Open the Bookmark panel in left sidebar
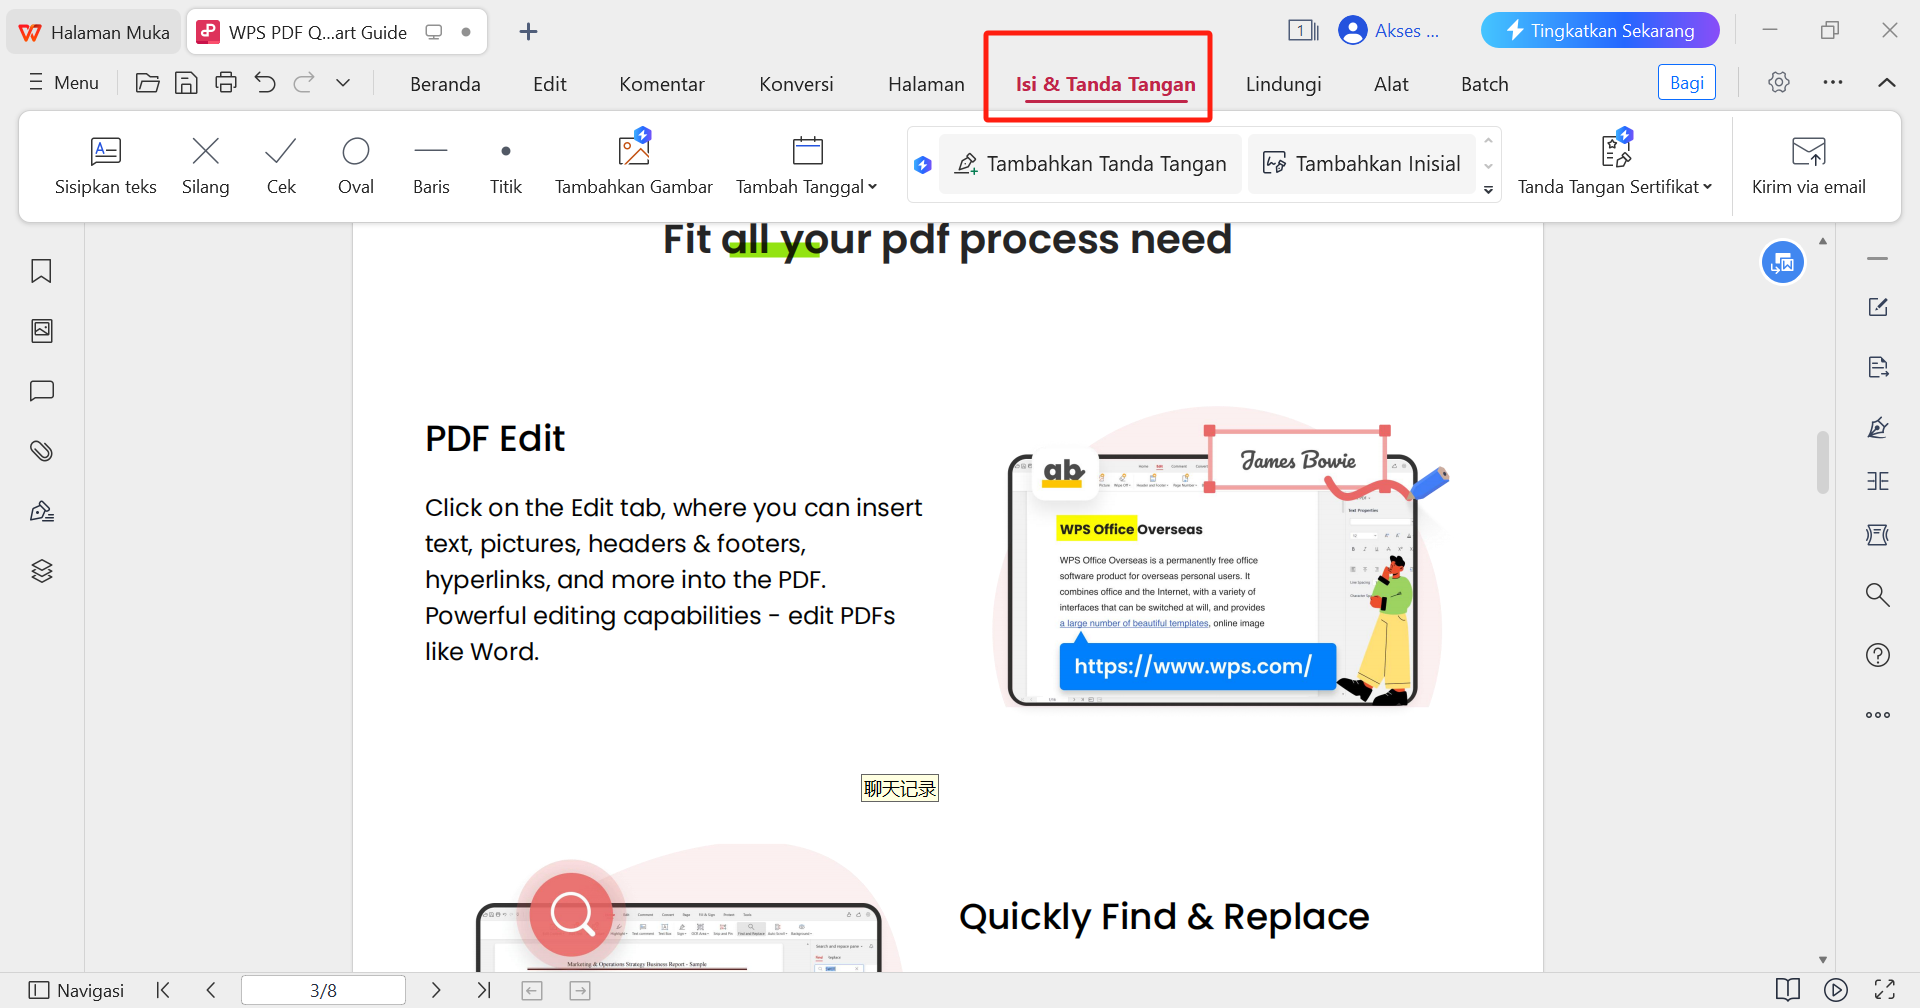The width and height of the screenshot is (1920, 1008). tap(41, 271)
